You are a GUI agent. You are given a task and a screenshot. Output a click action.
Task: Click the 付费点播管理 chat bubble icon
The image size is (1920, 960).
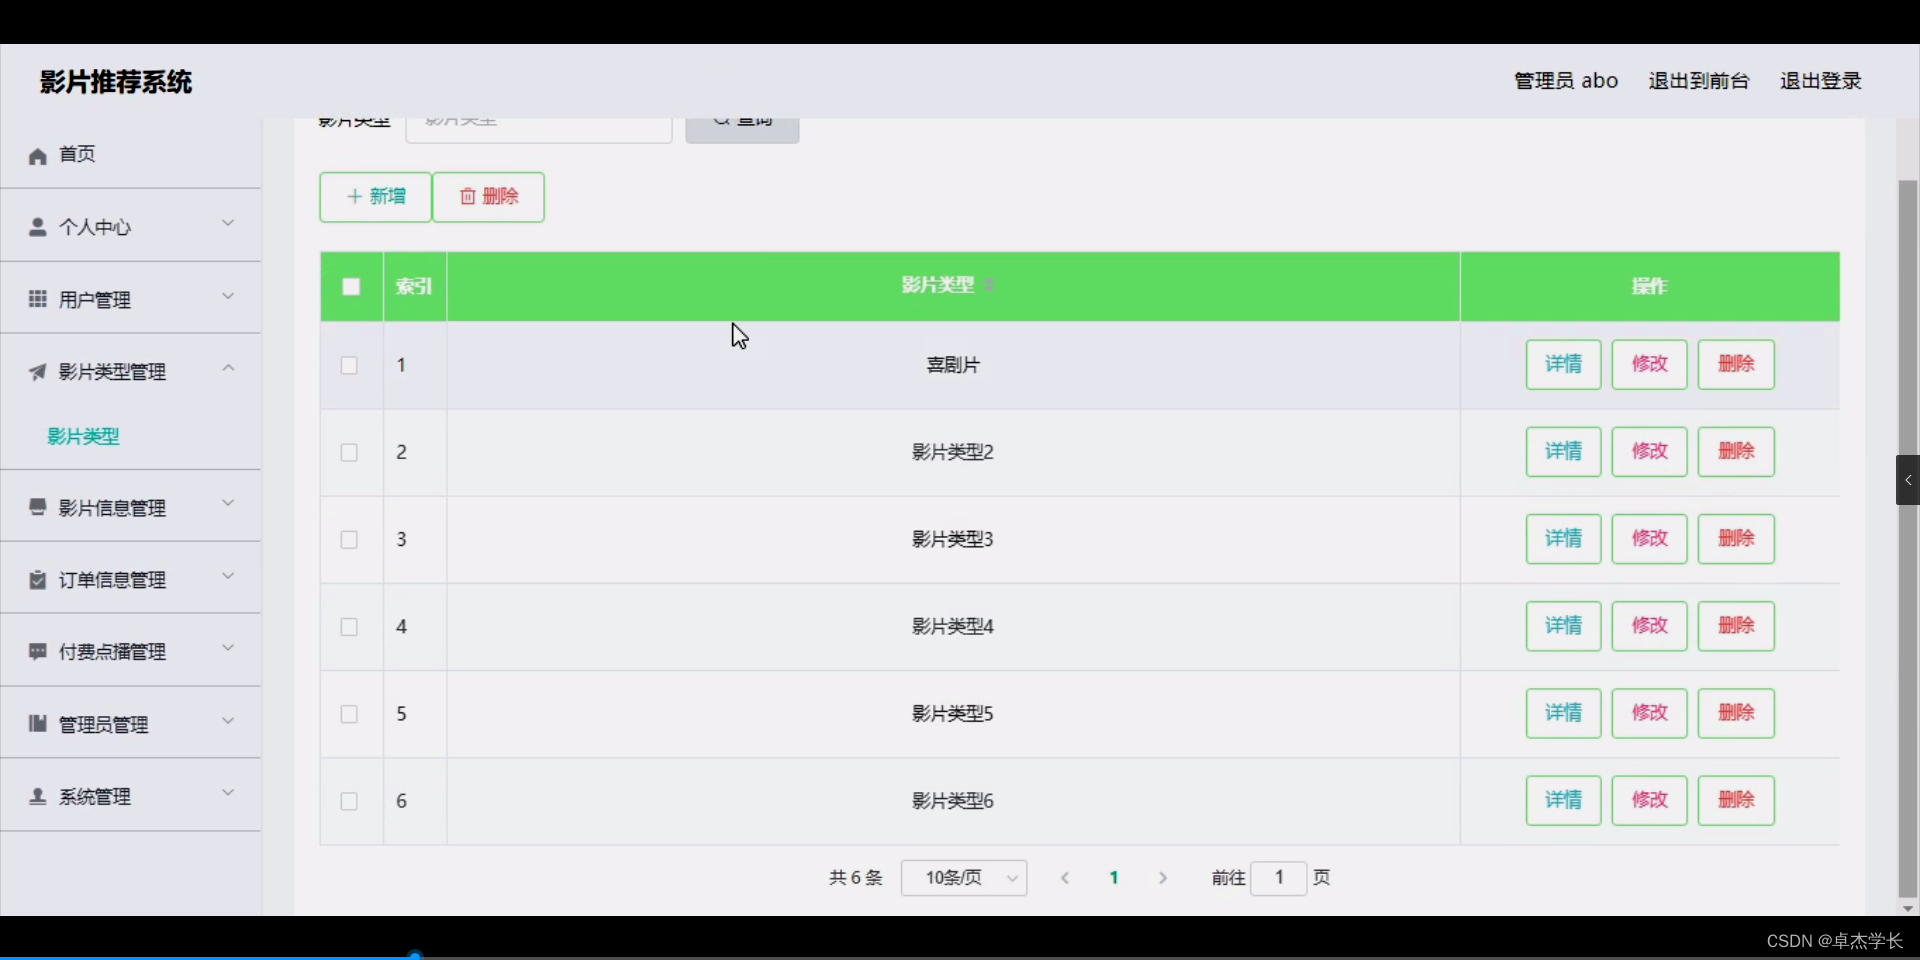point(37,651)
